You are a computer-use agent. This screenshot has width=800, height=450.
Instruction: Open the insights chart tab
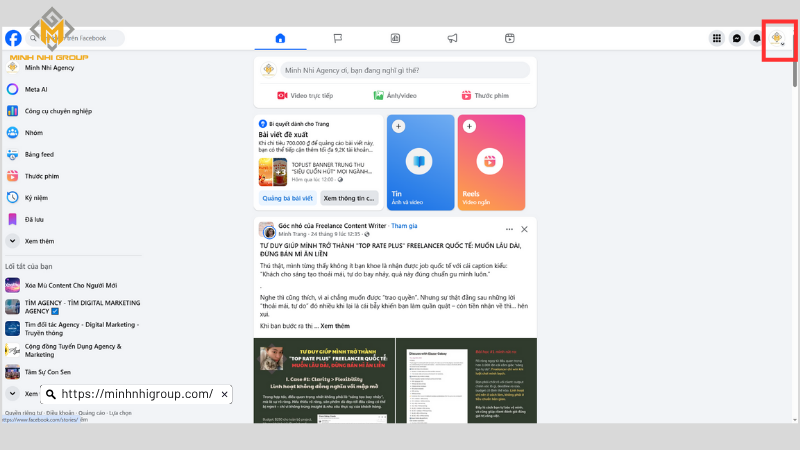tap(395, 38)
